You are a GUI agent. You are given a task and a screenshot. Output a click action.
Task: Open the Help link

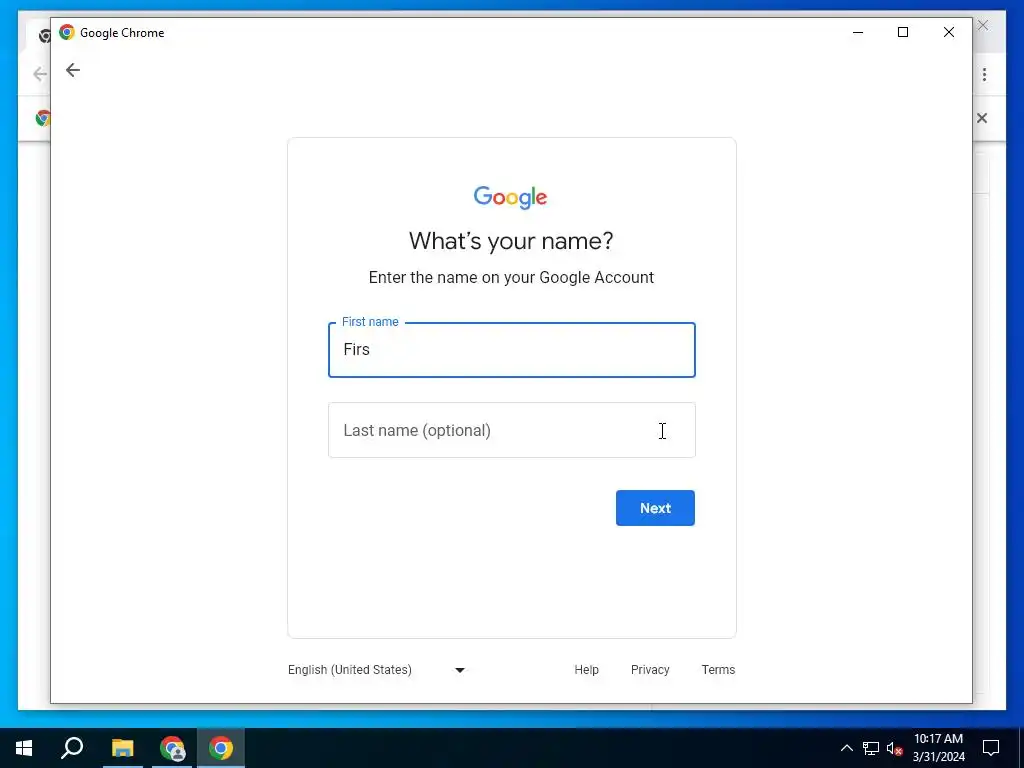[586, 670]
